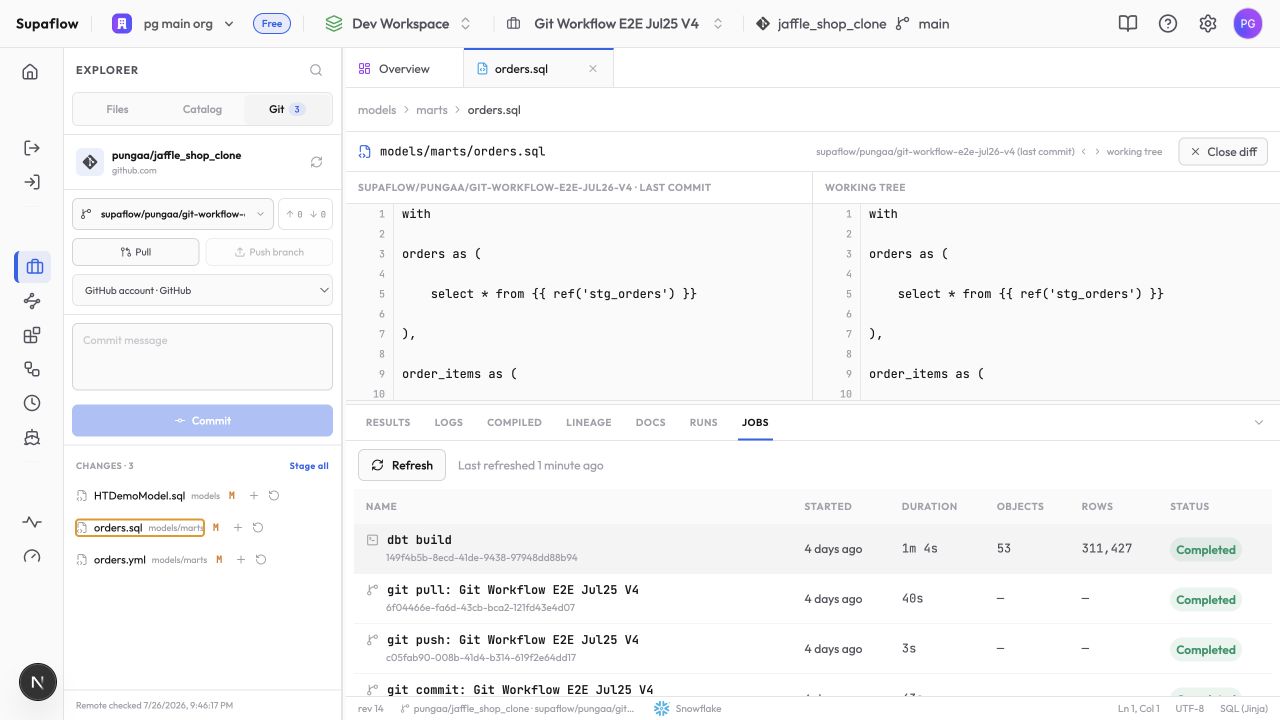The image size is (1280, 720).
Task: Search the Explorer panel
Action: pos(316,70)
